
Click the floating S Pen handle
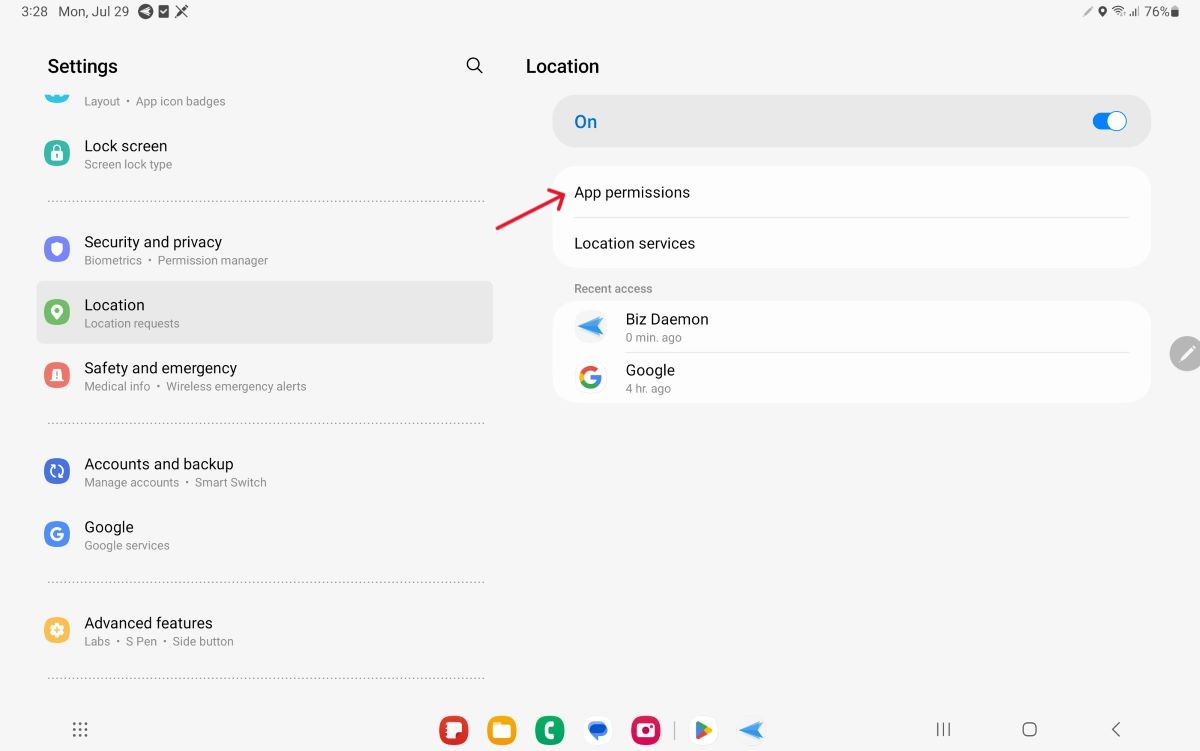[x=1187, y=353]
